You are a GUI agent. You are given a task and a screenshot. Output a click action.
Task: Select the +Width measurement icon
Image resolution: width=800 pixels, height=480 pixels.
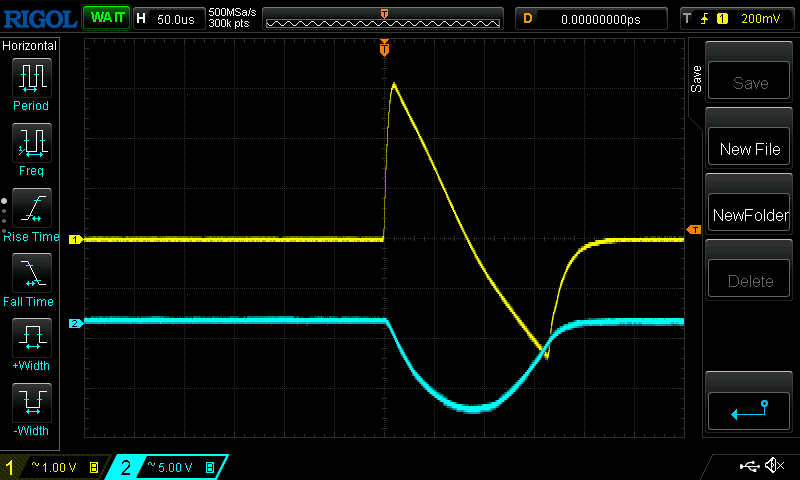point(31,338)
